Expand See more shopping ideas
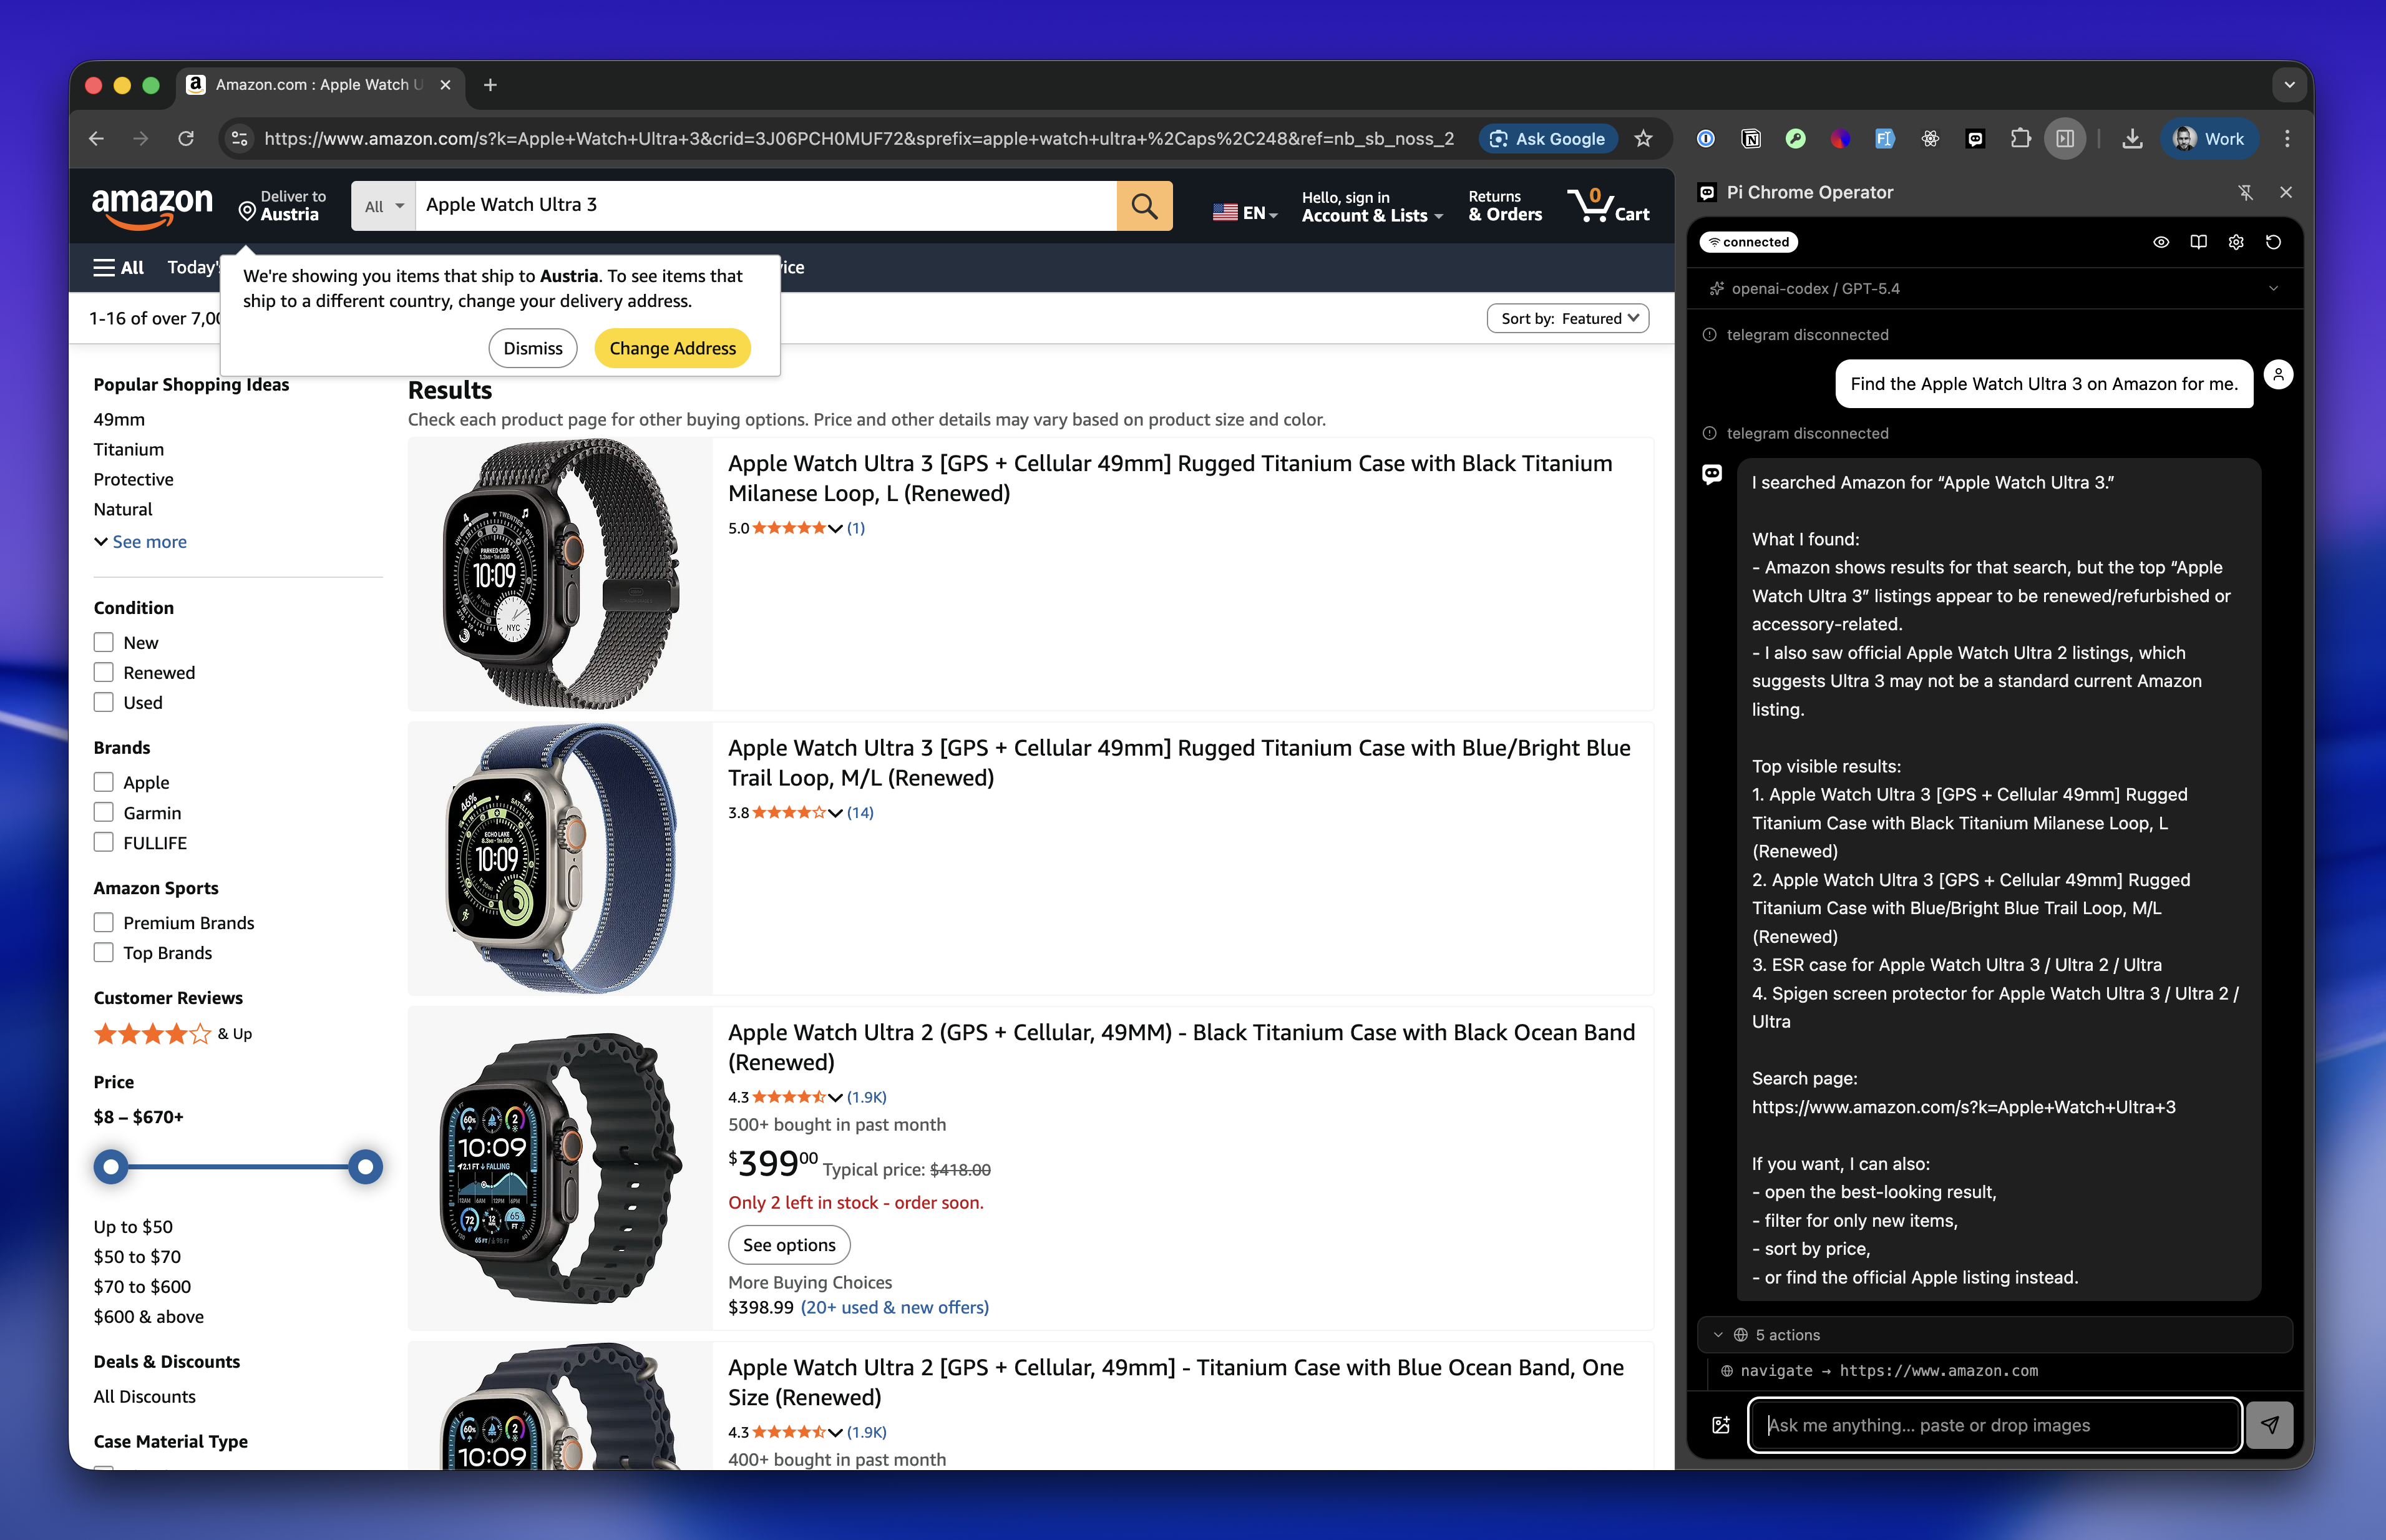Image resolution: width=2386 pixels, height=1540 pixels. 141,541
